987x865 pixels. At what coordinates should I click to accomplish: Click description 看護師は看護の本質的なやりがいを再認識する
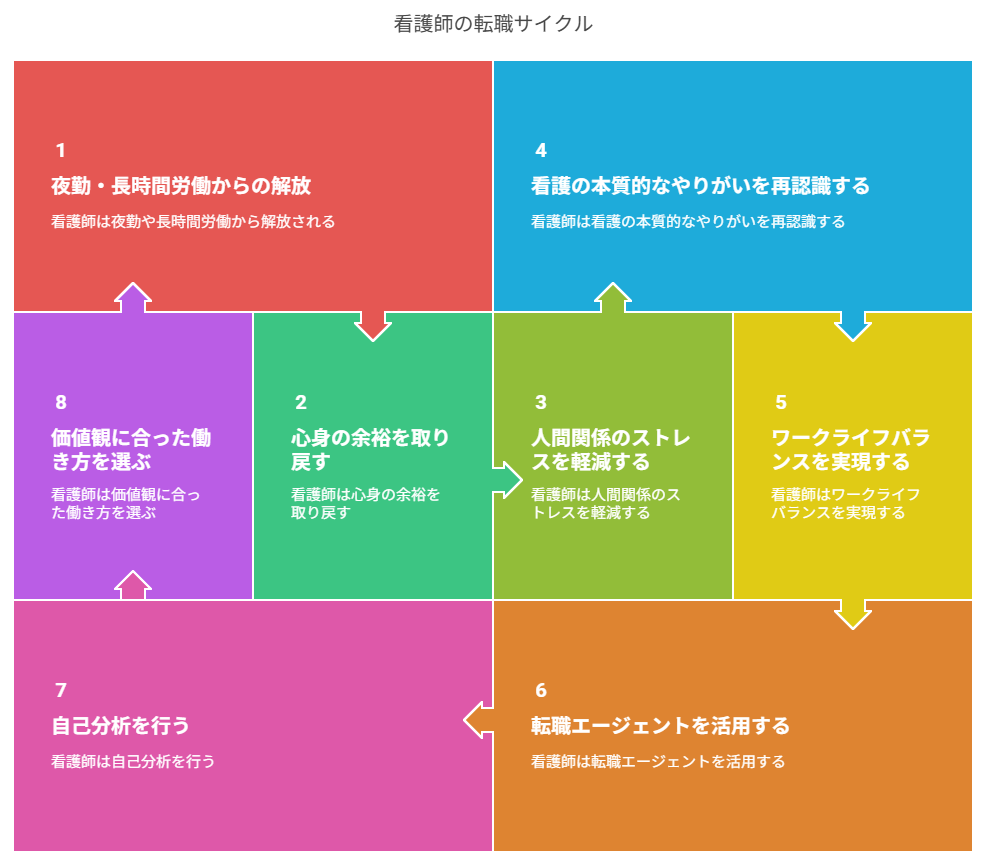pos(687,222)
